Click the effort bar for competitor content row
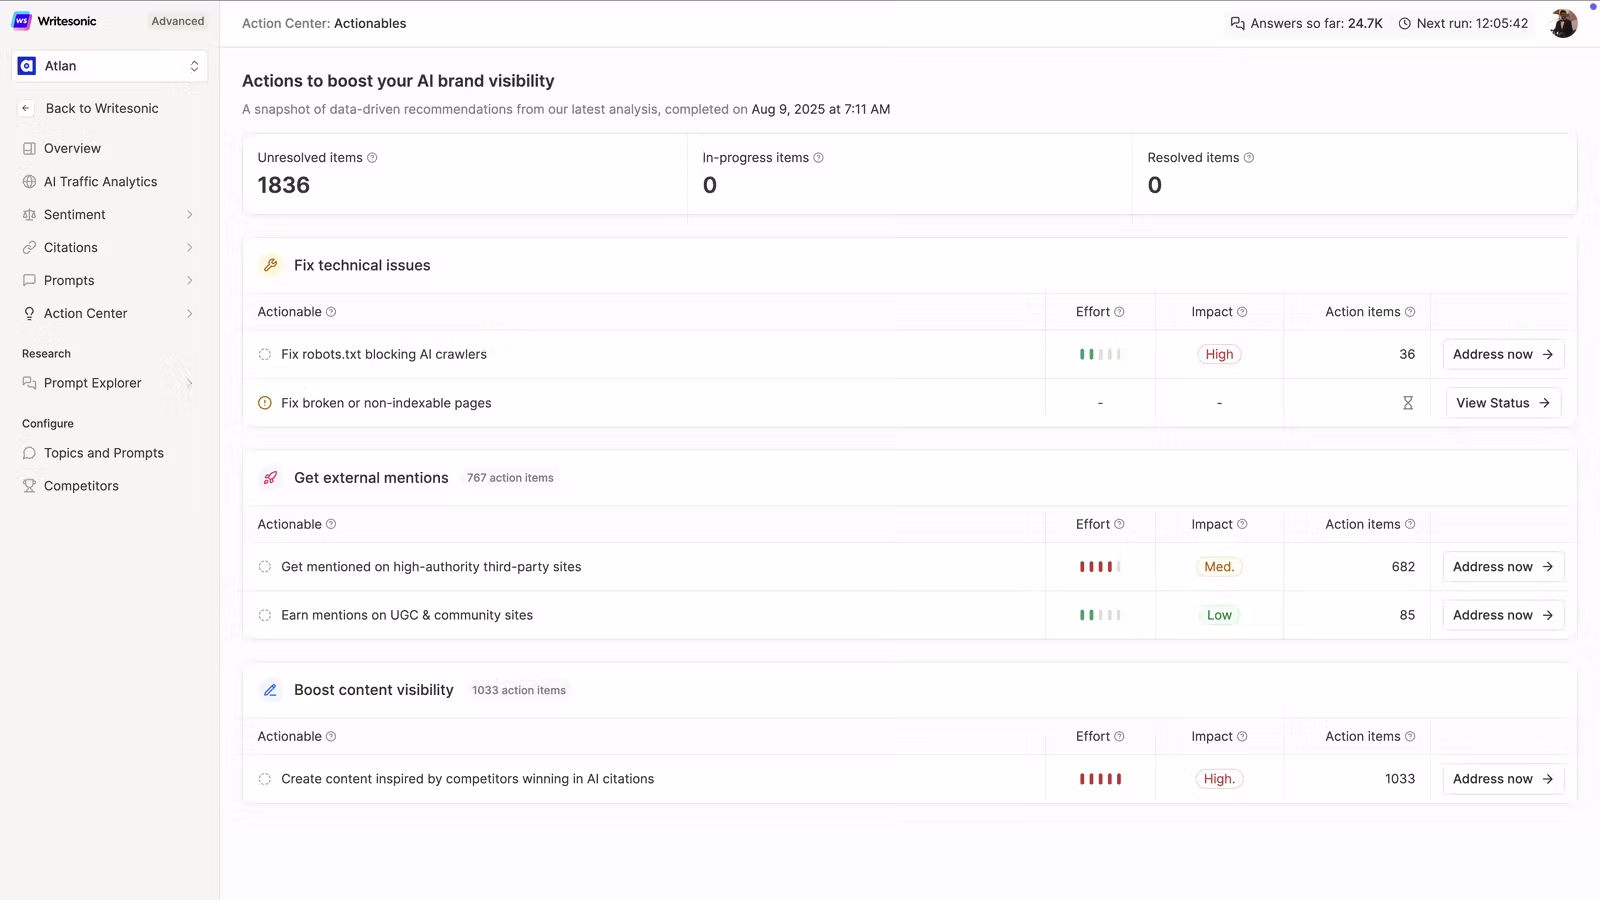Screen dimensions: 1600x900 tap(1100, 779)
